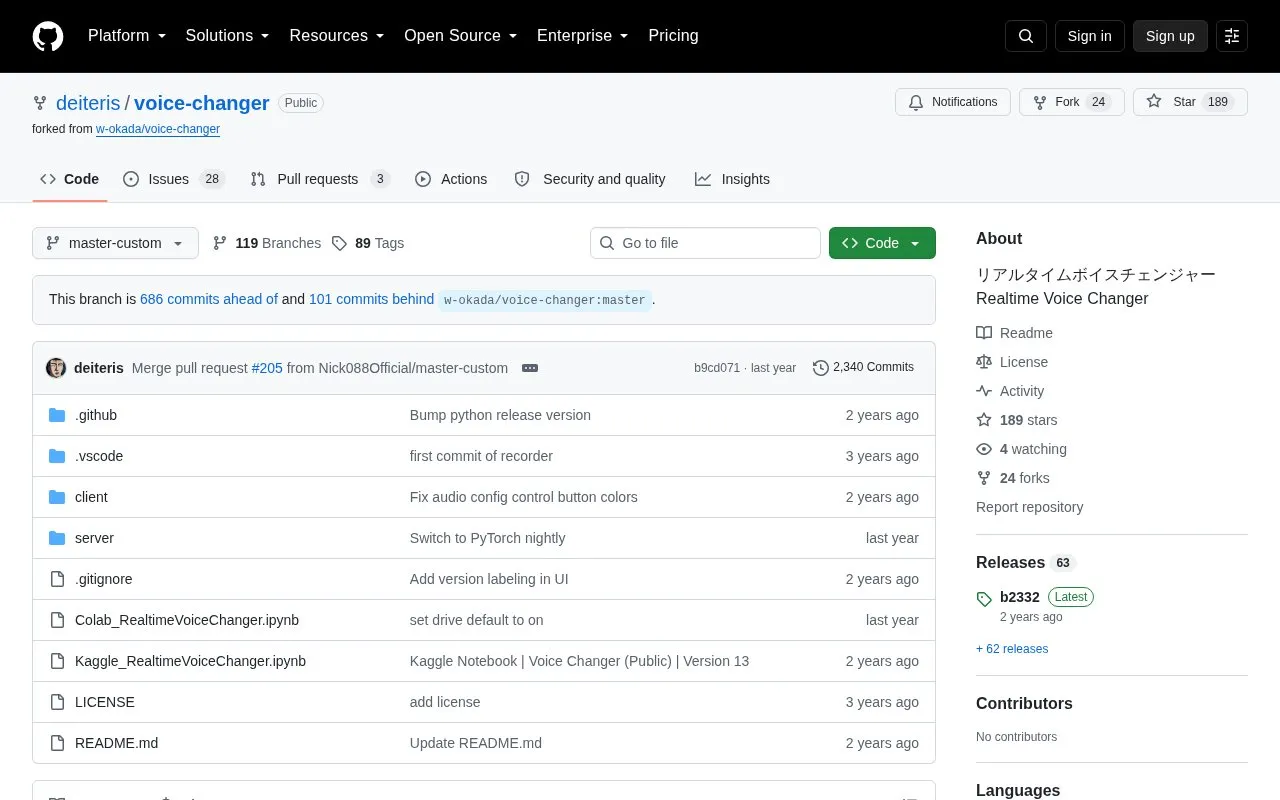Star the voice-changer repository
This screenshot has height=800, width=1280.
tap(1190, 102)
